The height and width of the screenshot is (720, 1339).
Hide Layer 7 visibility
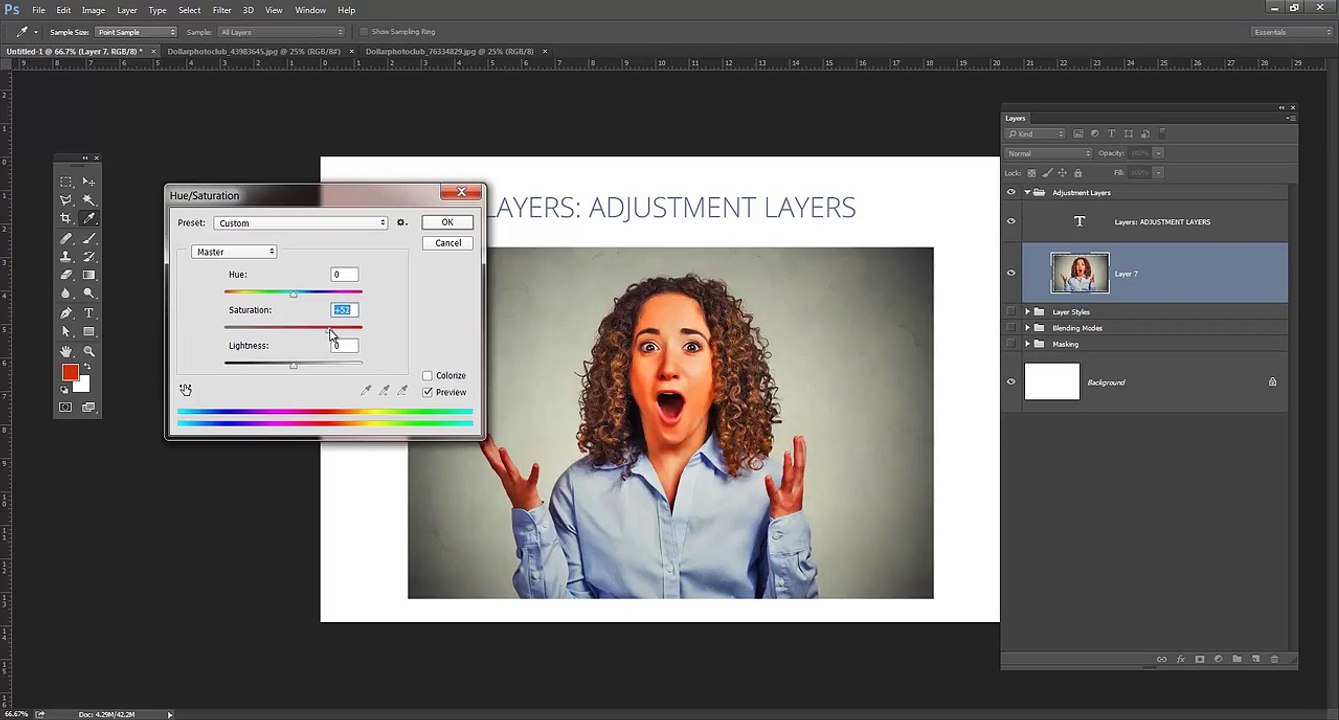tap(1011, 273)
